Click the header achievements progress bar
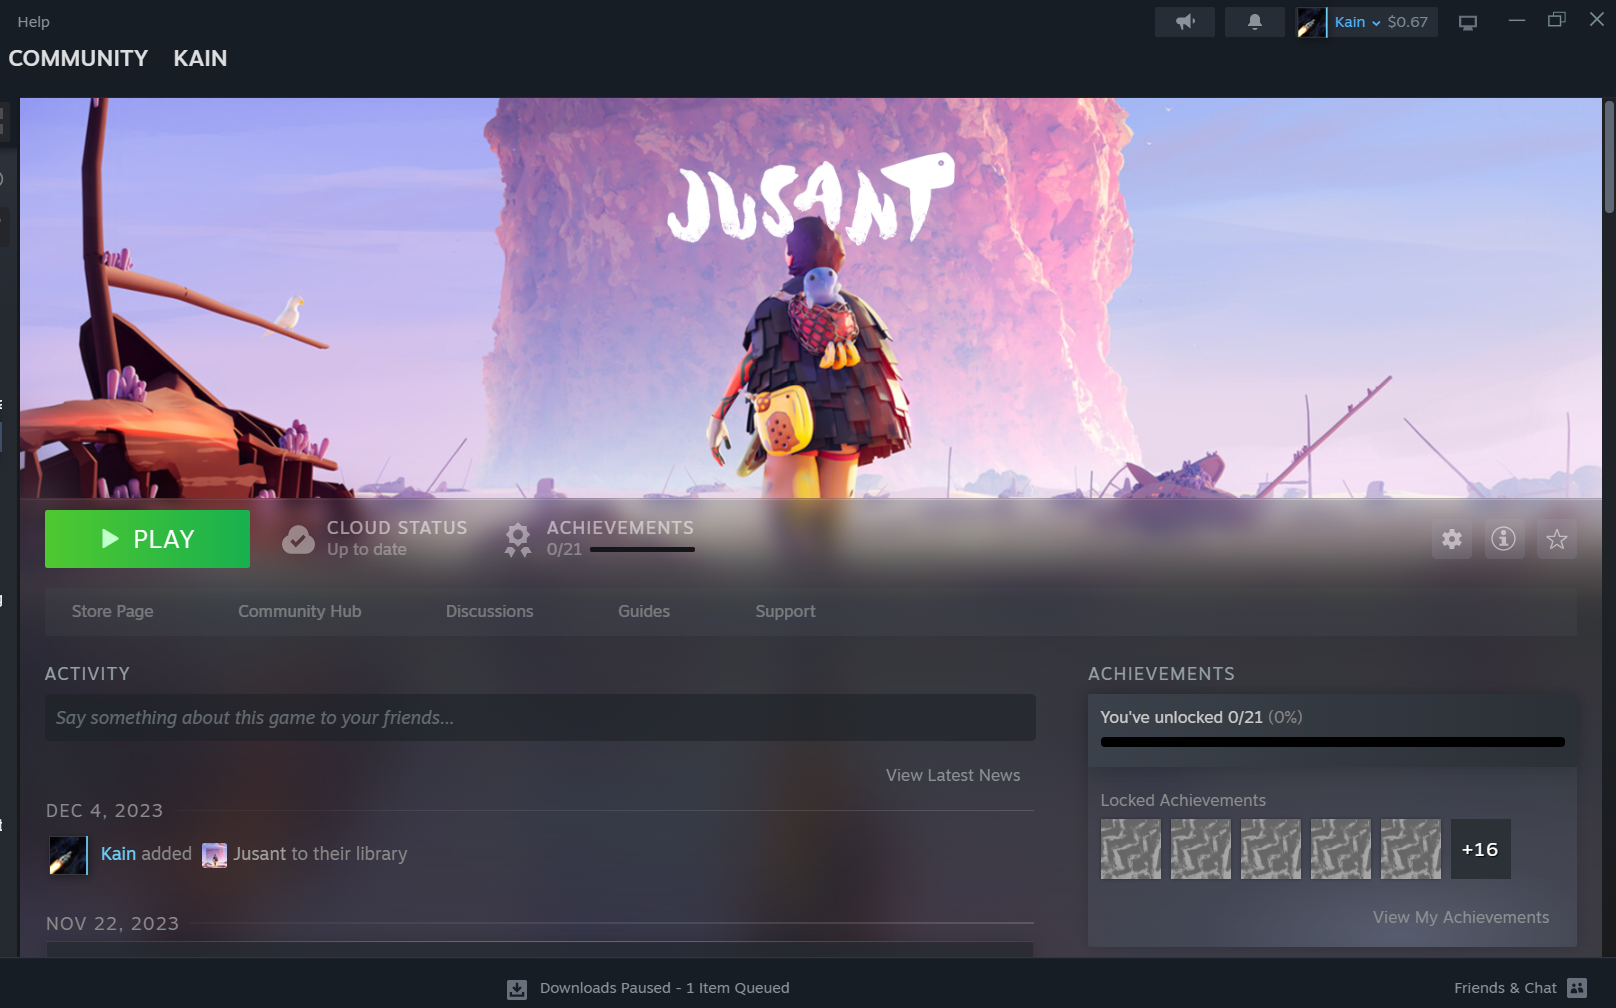The width and height of the screenshot is (1616, 1008). 642,549
